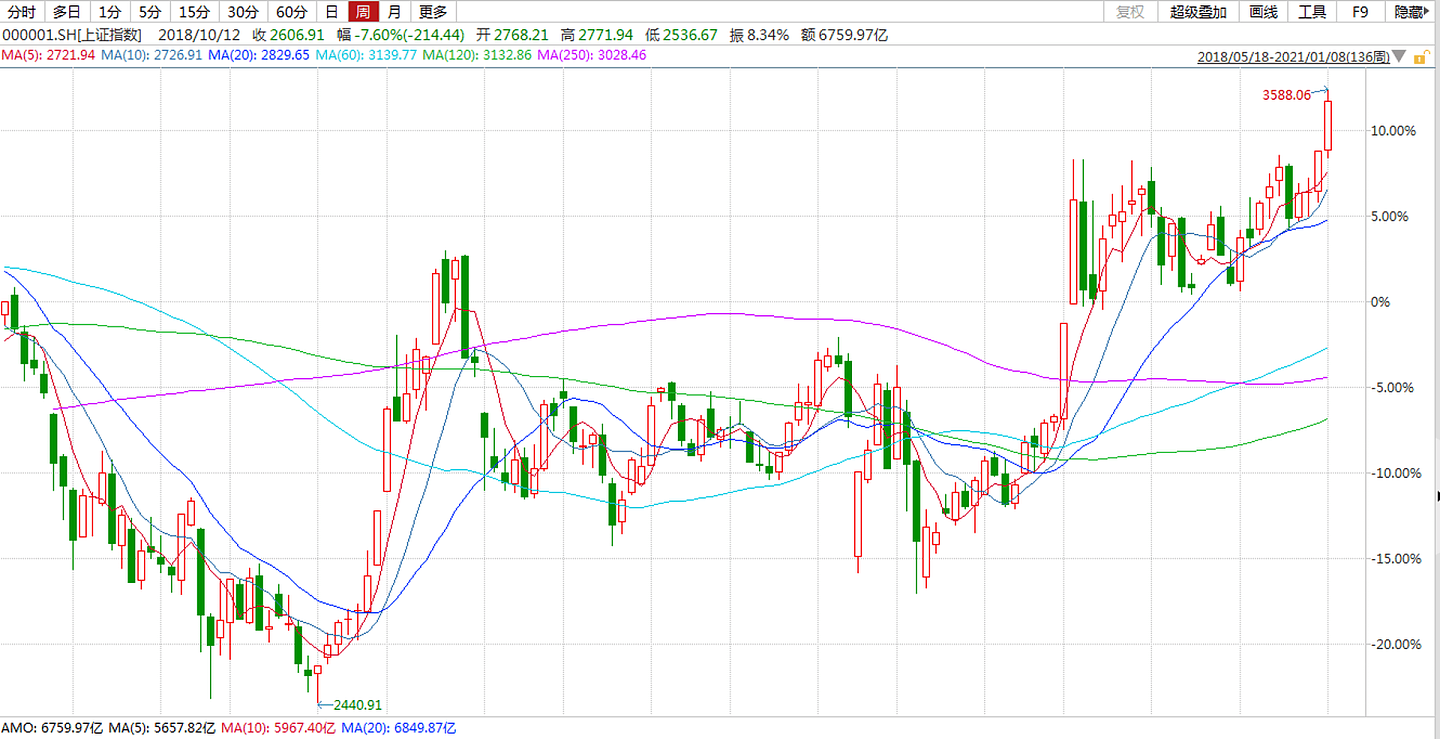Click the F9 button

1360,12
